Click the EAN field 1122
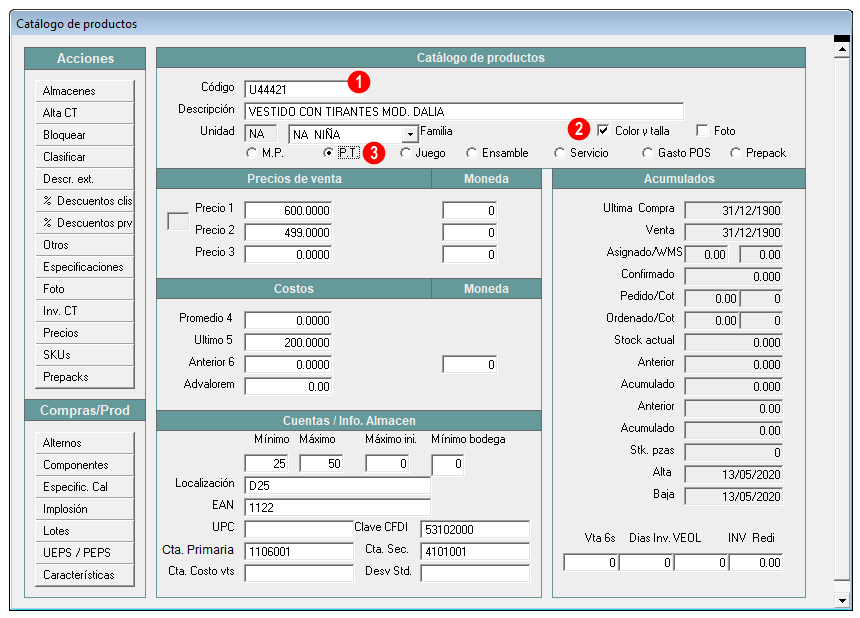This screenshot has width=860, height=618. [x=337, y=507]
